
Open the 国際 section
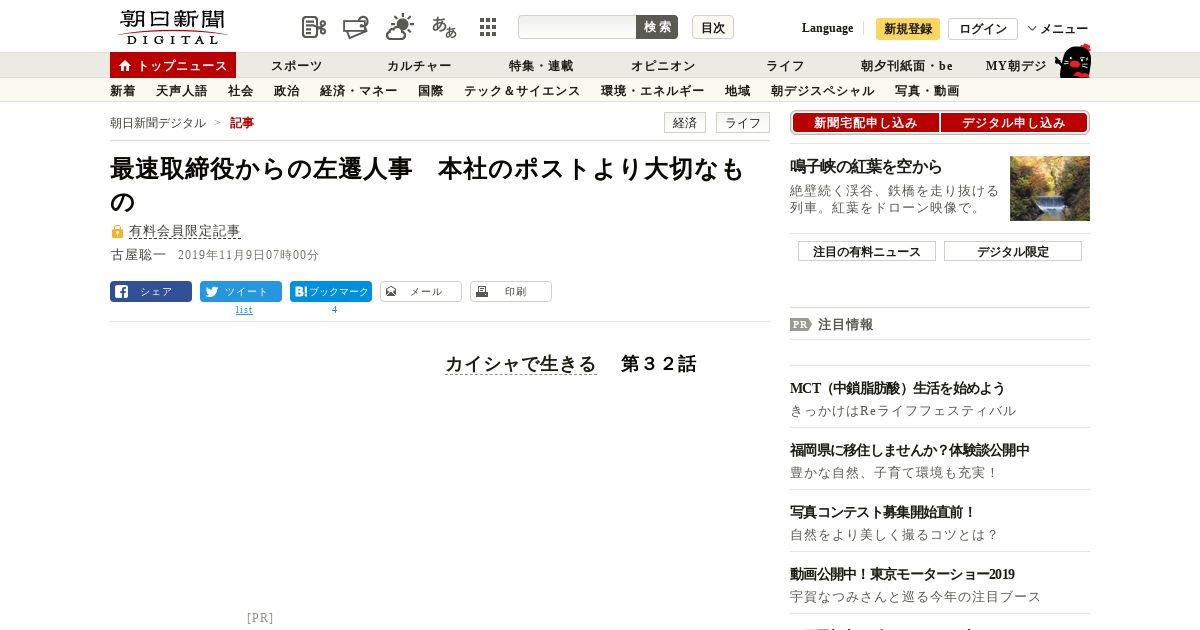[431, 91]
